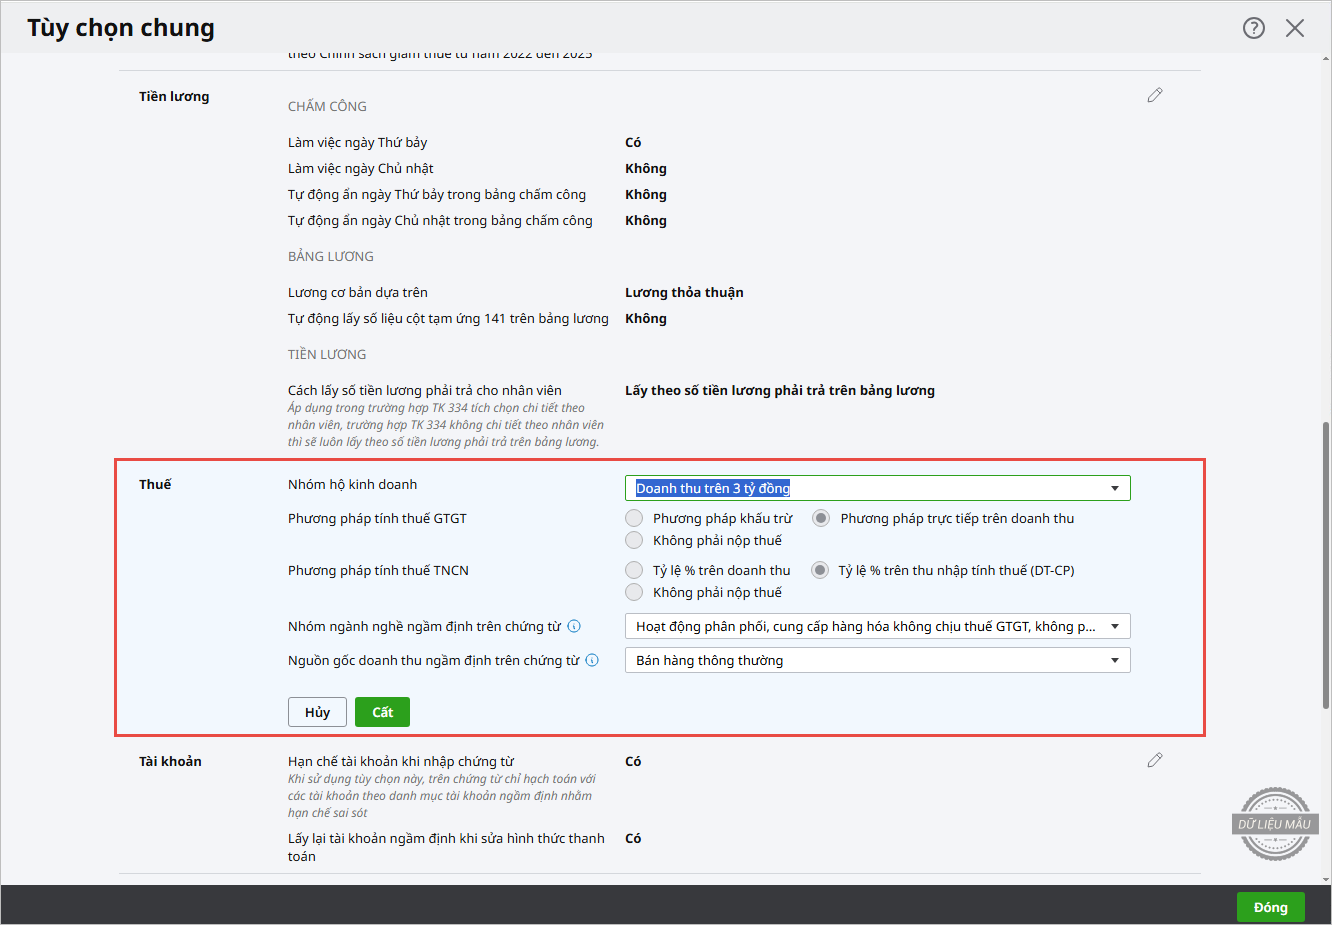This screenshot has height=925, width=1332.
Task: Select Phương pháp trực tiếp trên doanh thu
Action: pos(821,518)
